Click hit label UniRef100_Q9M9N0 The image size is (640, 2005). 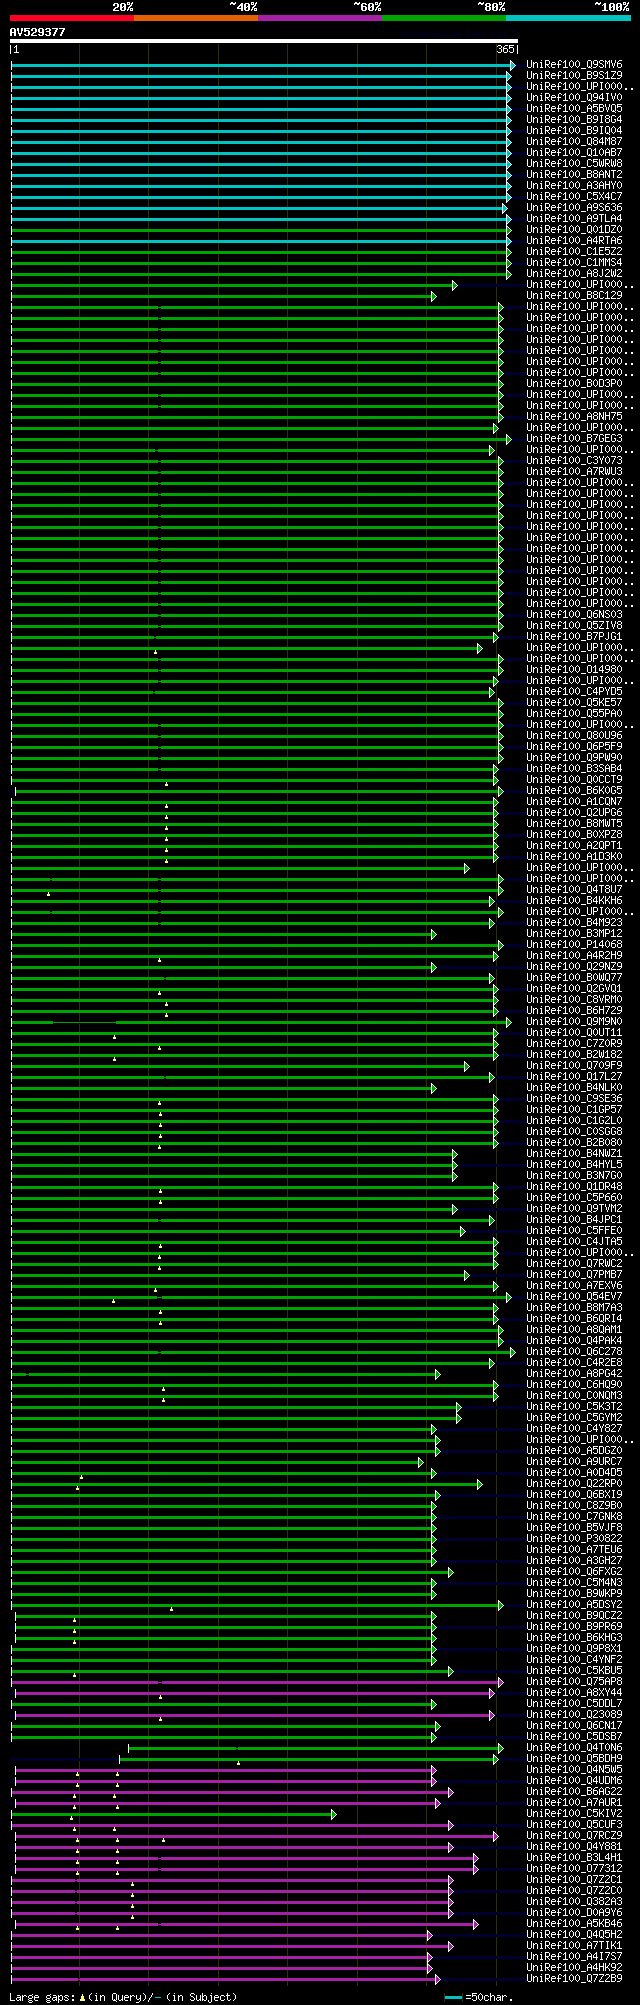pyautogui.click(x=574, y=1022)
